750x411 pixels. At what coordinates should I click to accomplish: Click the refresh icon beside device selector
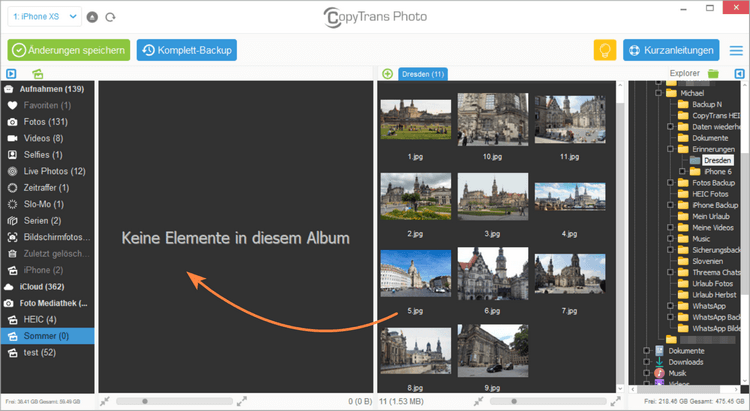tap(110, 17)
